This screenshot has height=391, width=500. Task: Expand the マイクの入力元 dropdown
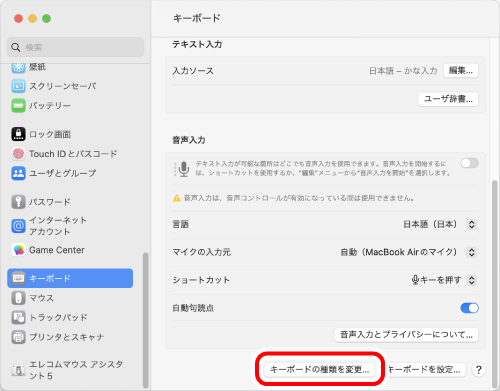[408, 252]
